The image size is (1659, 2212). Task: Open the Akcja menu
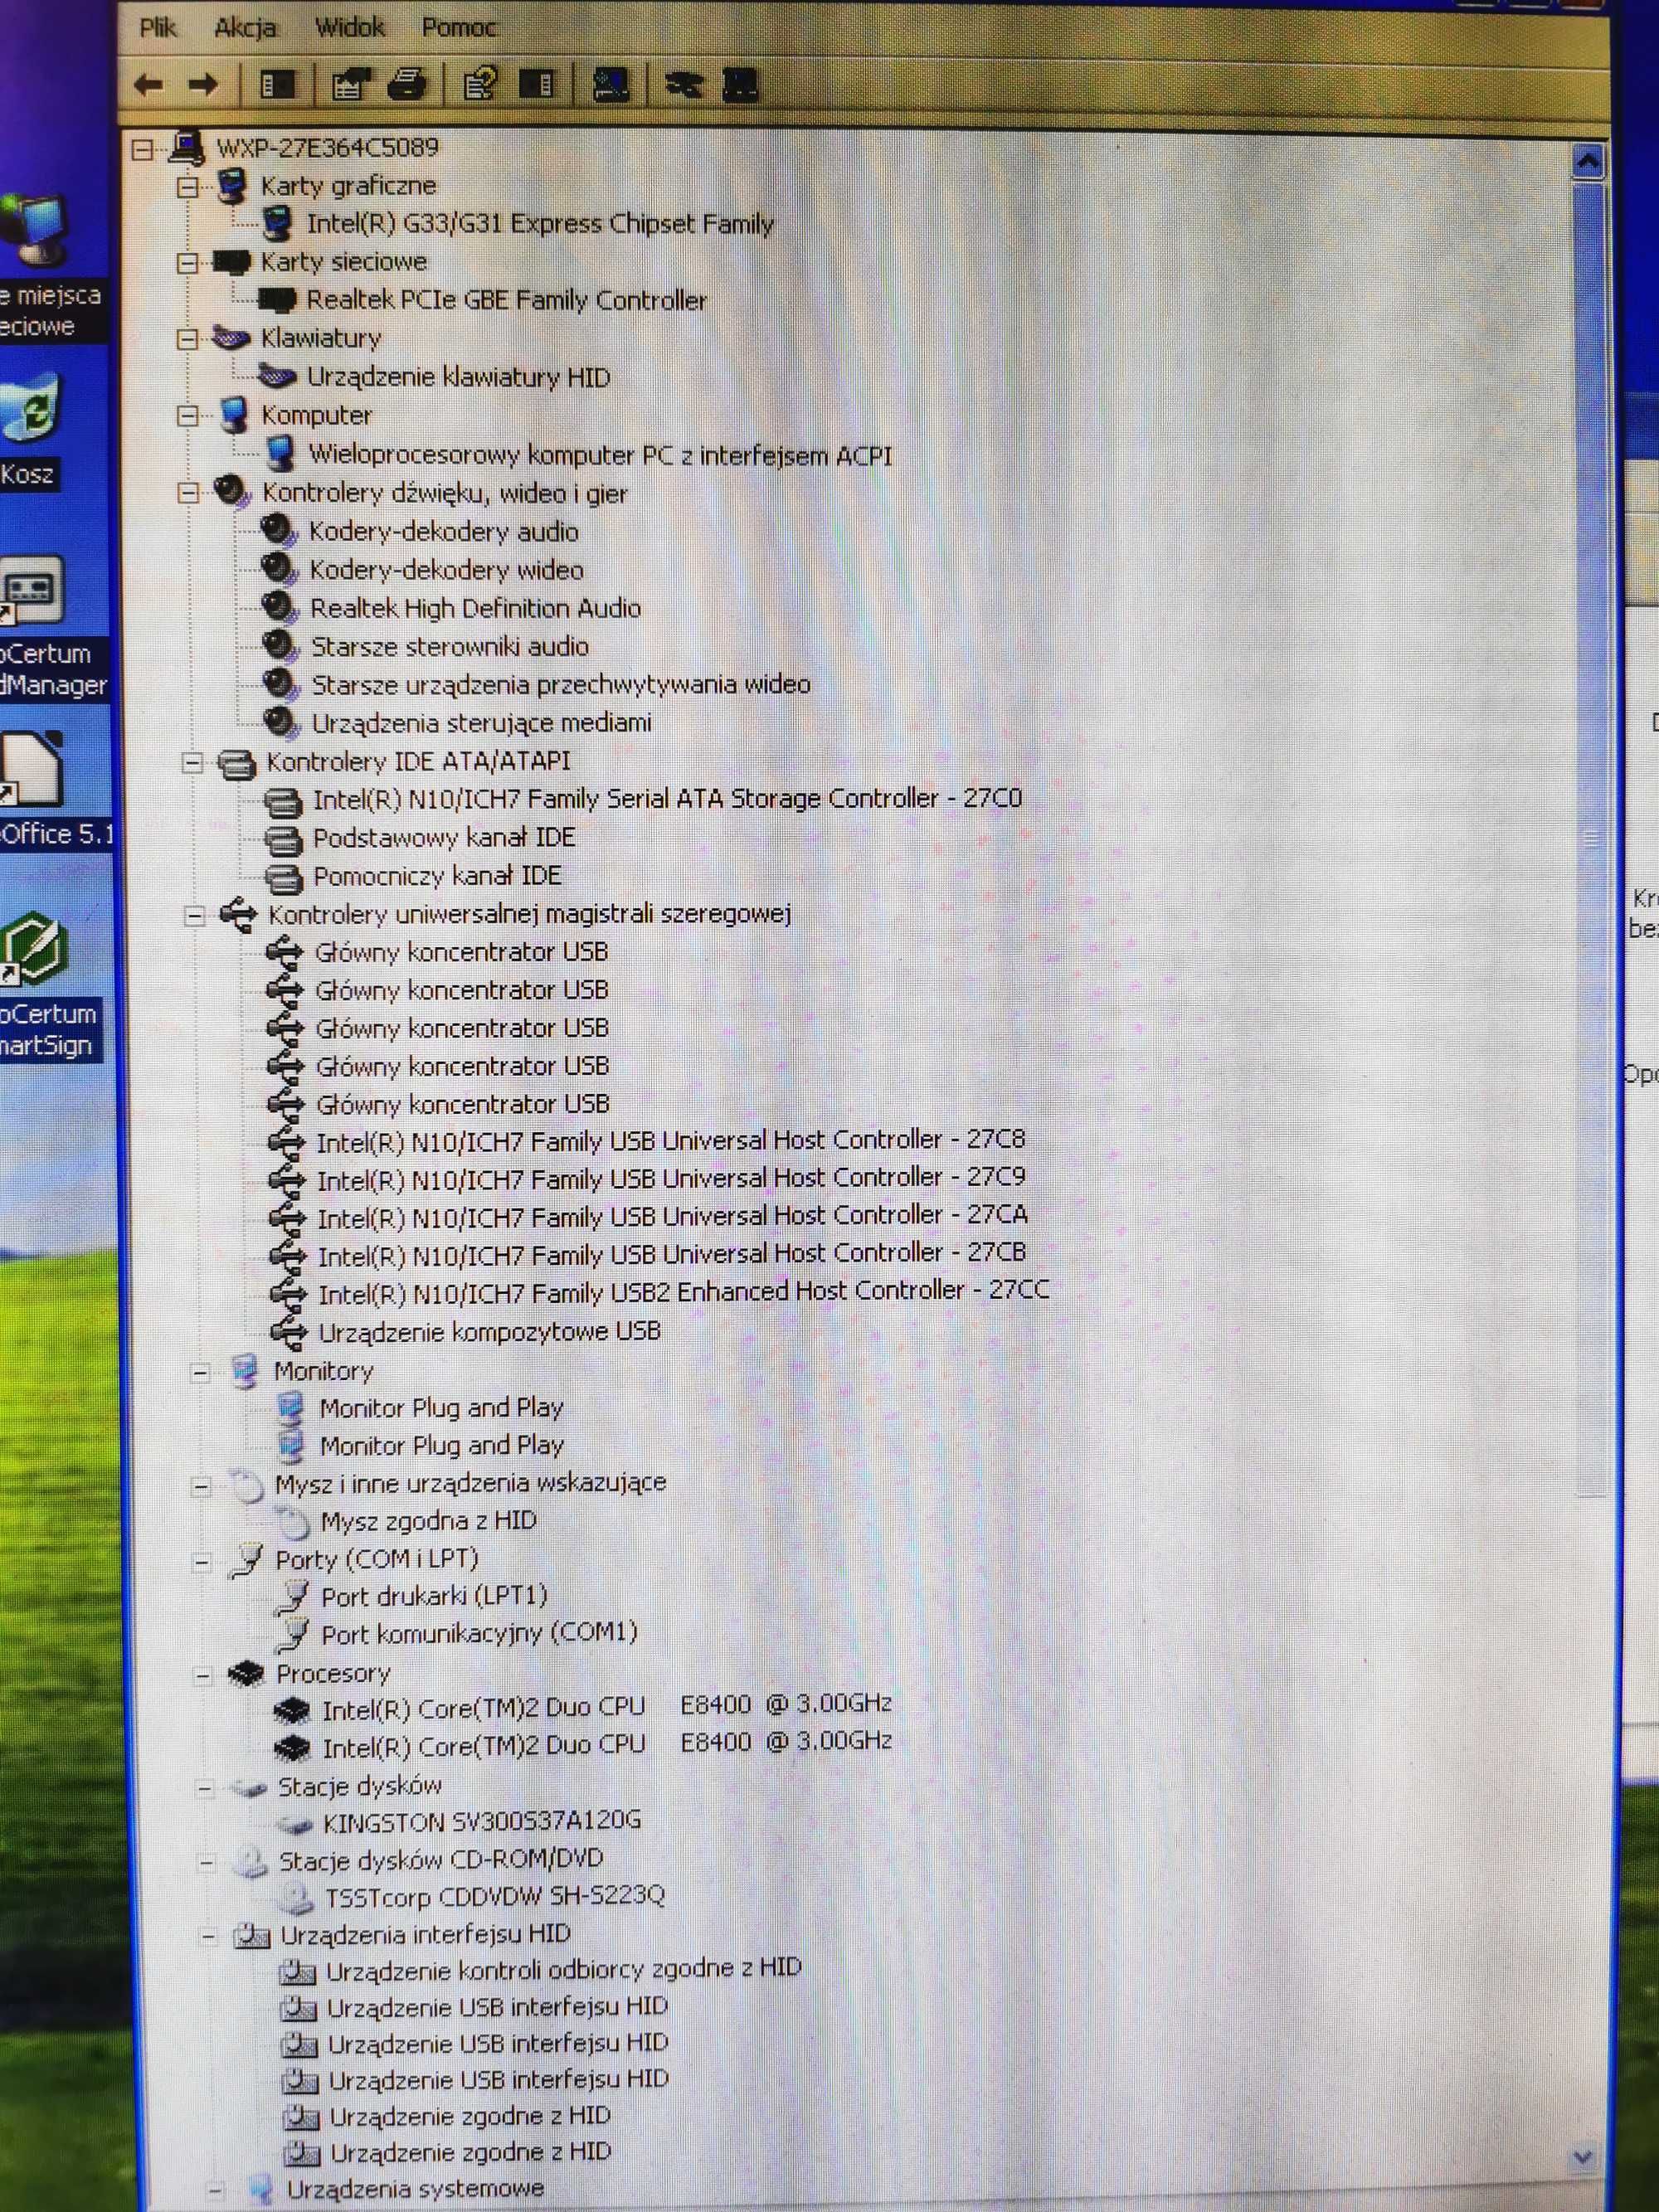tap(245, 27)
